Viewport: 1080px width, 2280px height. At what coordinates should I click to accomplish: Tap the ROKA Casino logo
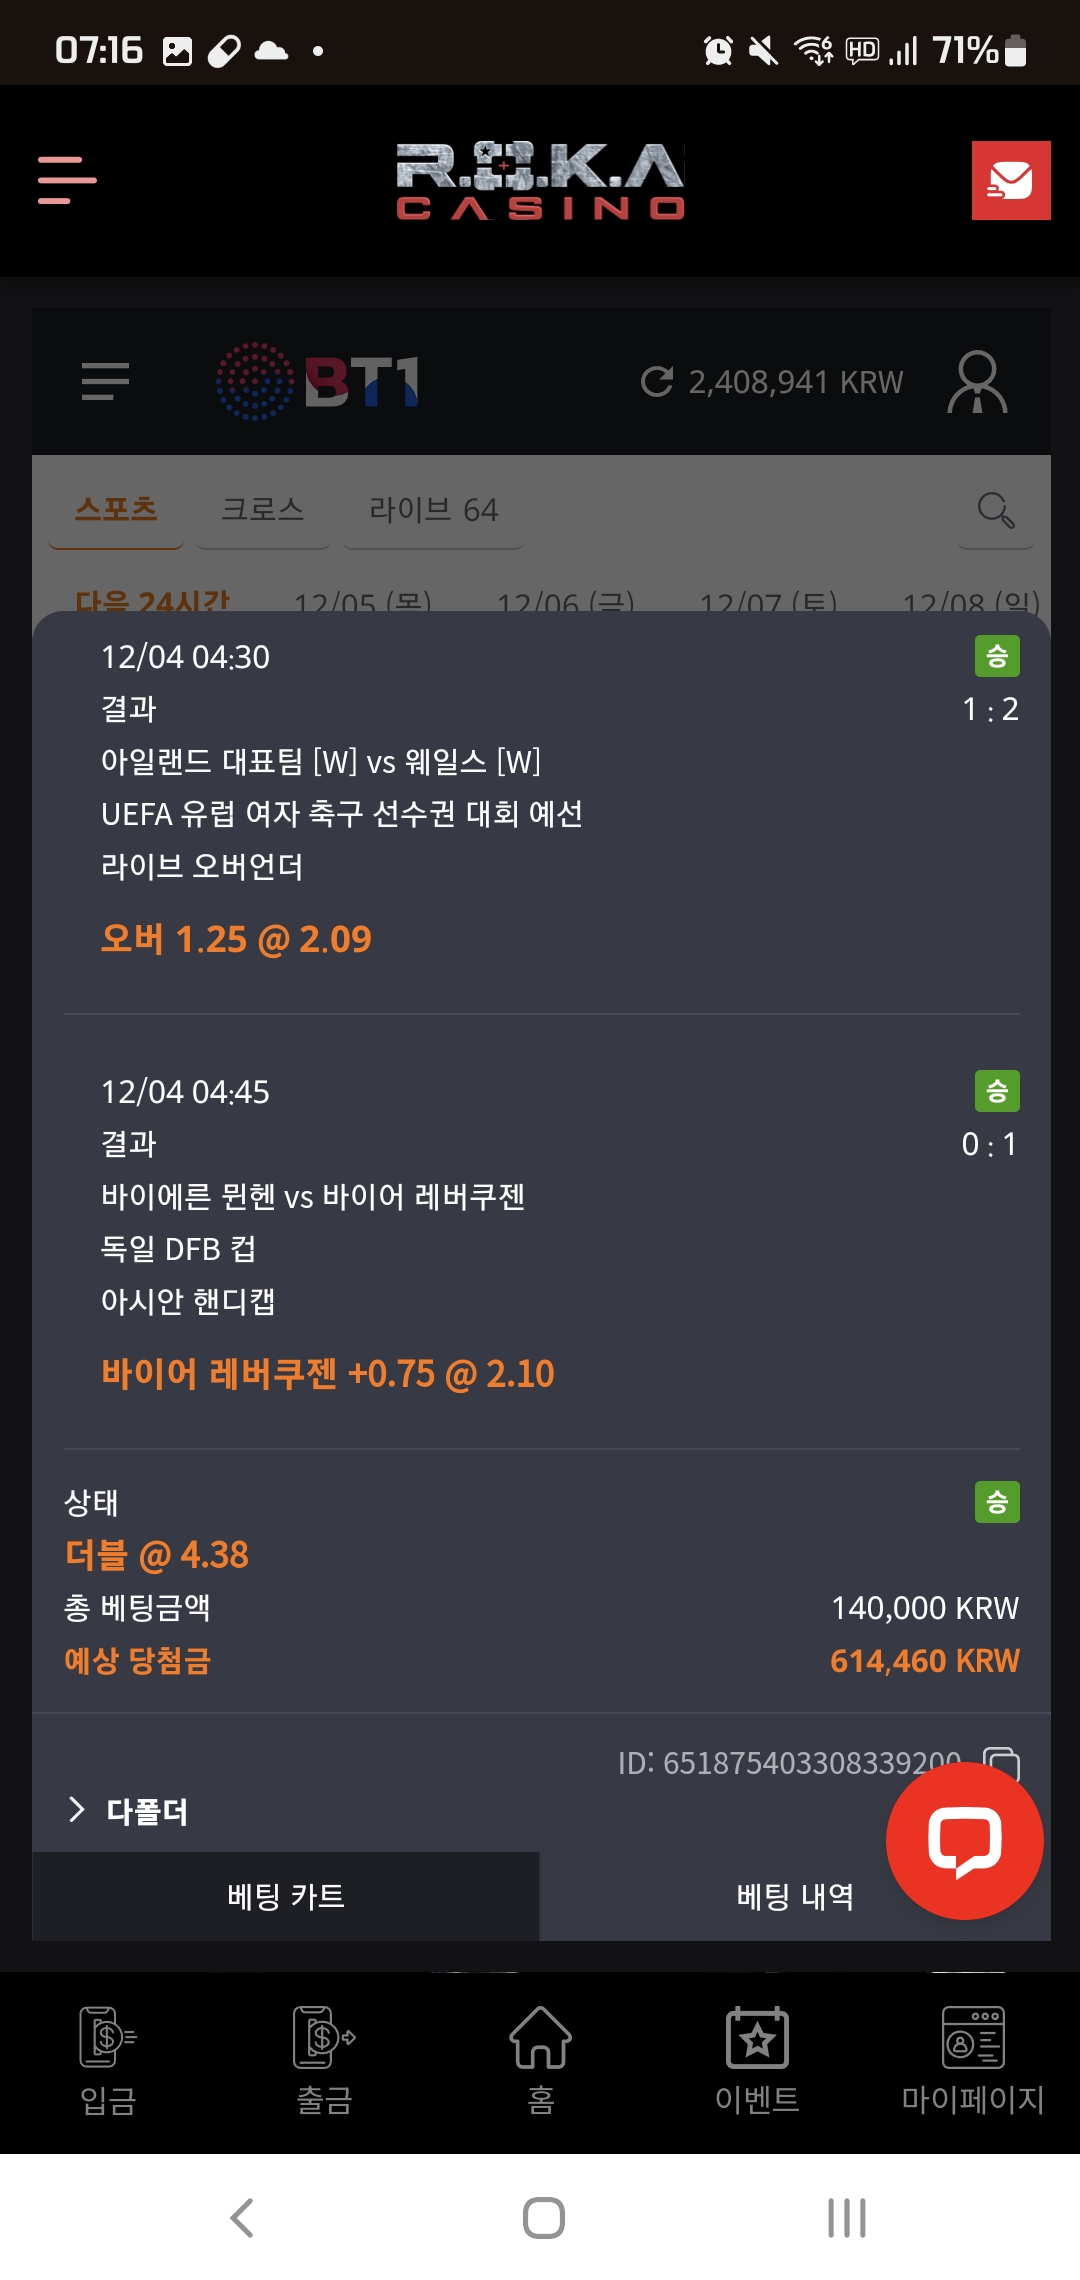[x=540, y=180]
